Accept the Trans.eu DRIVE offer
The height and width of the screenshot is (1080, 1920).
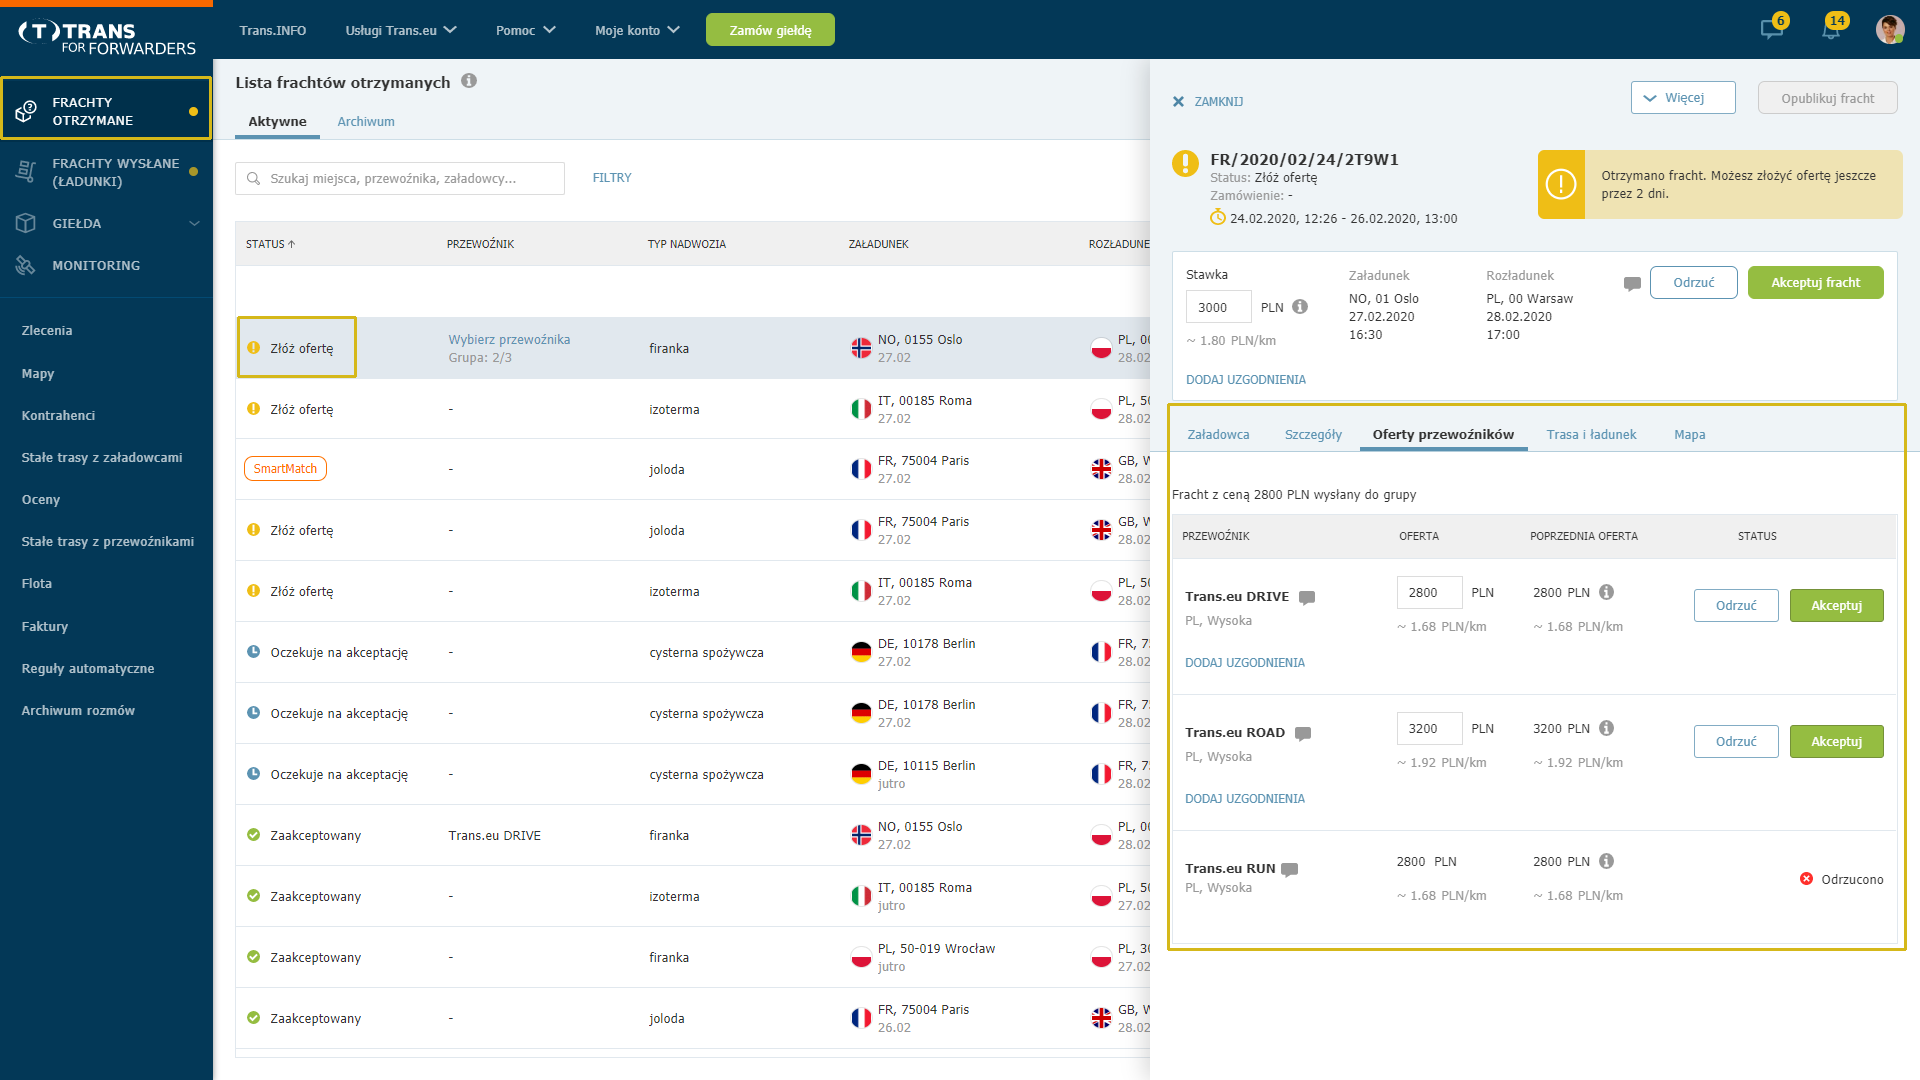coord(1836,605)
